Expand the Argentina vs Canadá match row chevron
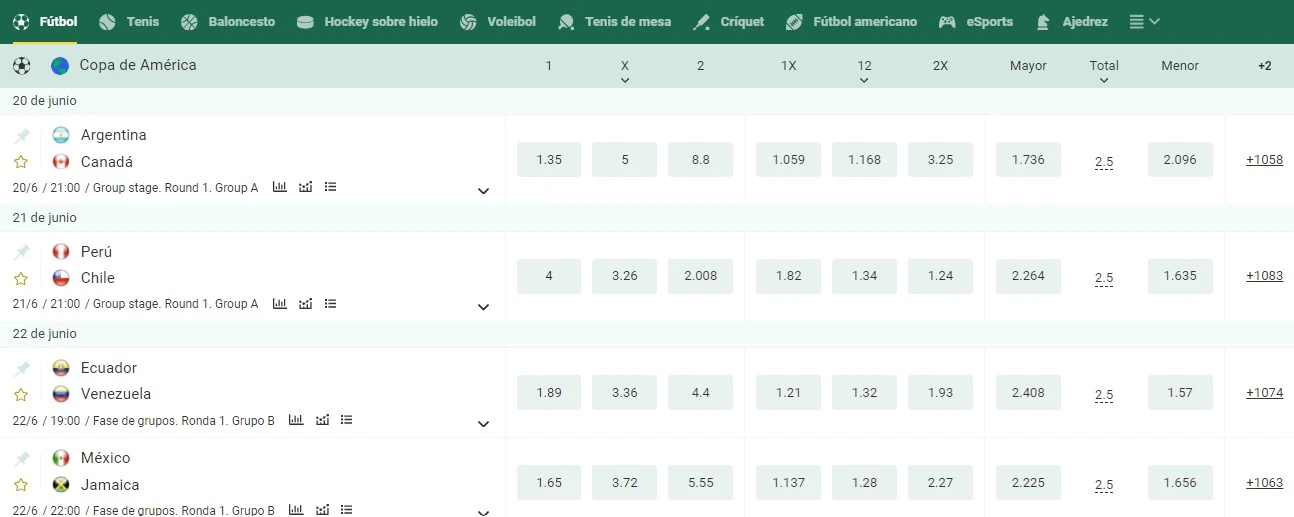Screen dimensions: 1294x517 (x=483, y=191)
